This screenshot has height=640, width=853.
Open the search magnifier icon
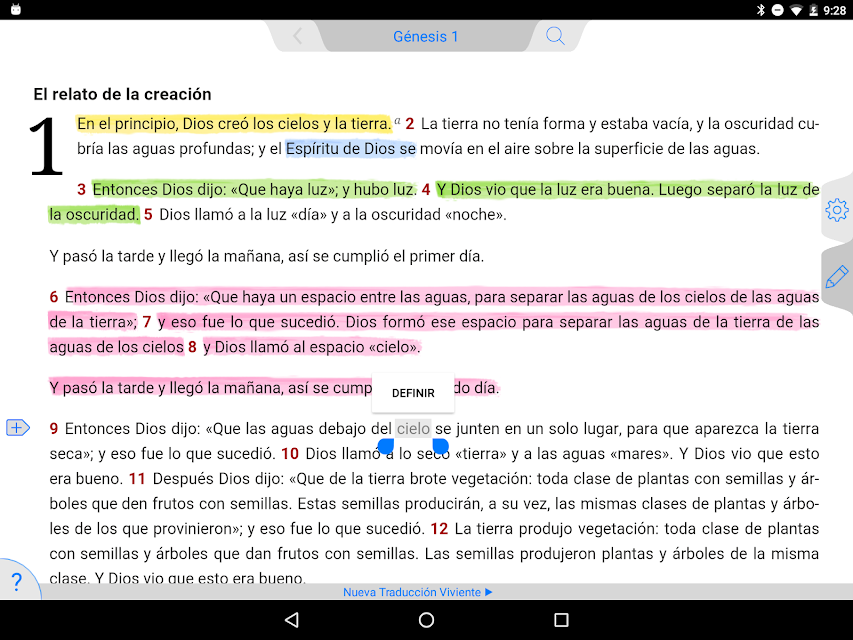click(x=555, y=36)
